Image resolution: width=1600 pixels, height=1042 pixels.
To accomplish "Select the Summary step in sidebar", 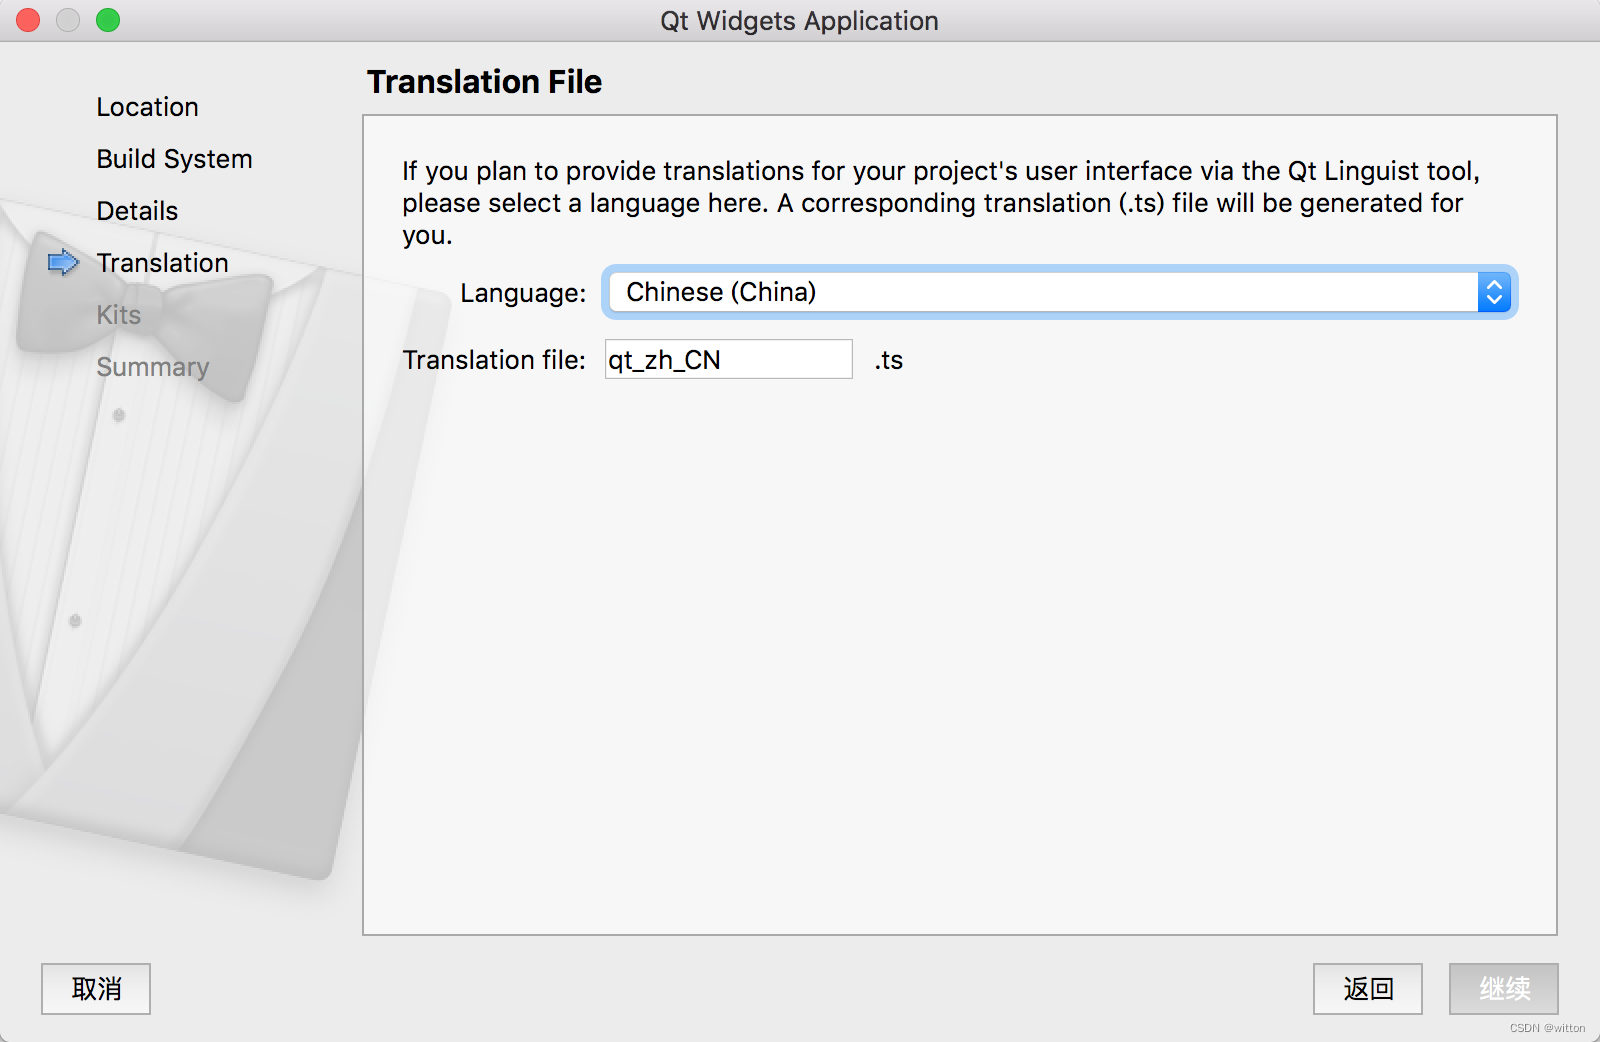I will point(152,367).
